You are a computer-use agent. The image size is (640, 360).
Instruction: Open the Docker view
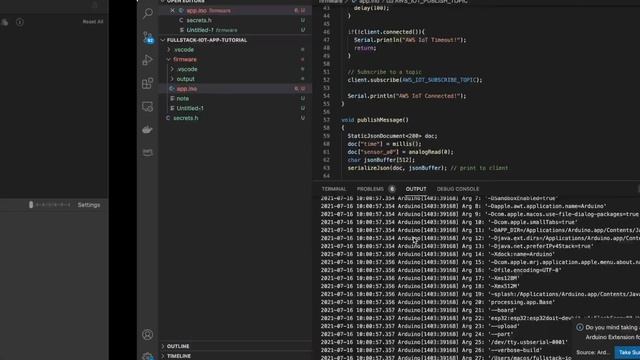147,129
